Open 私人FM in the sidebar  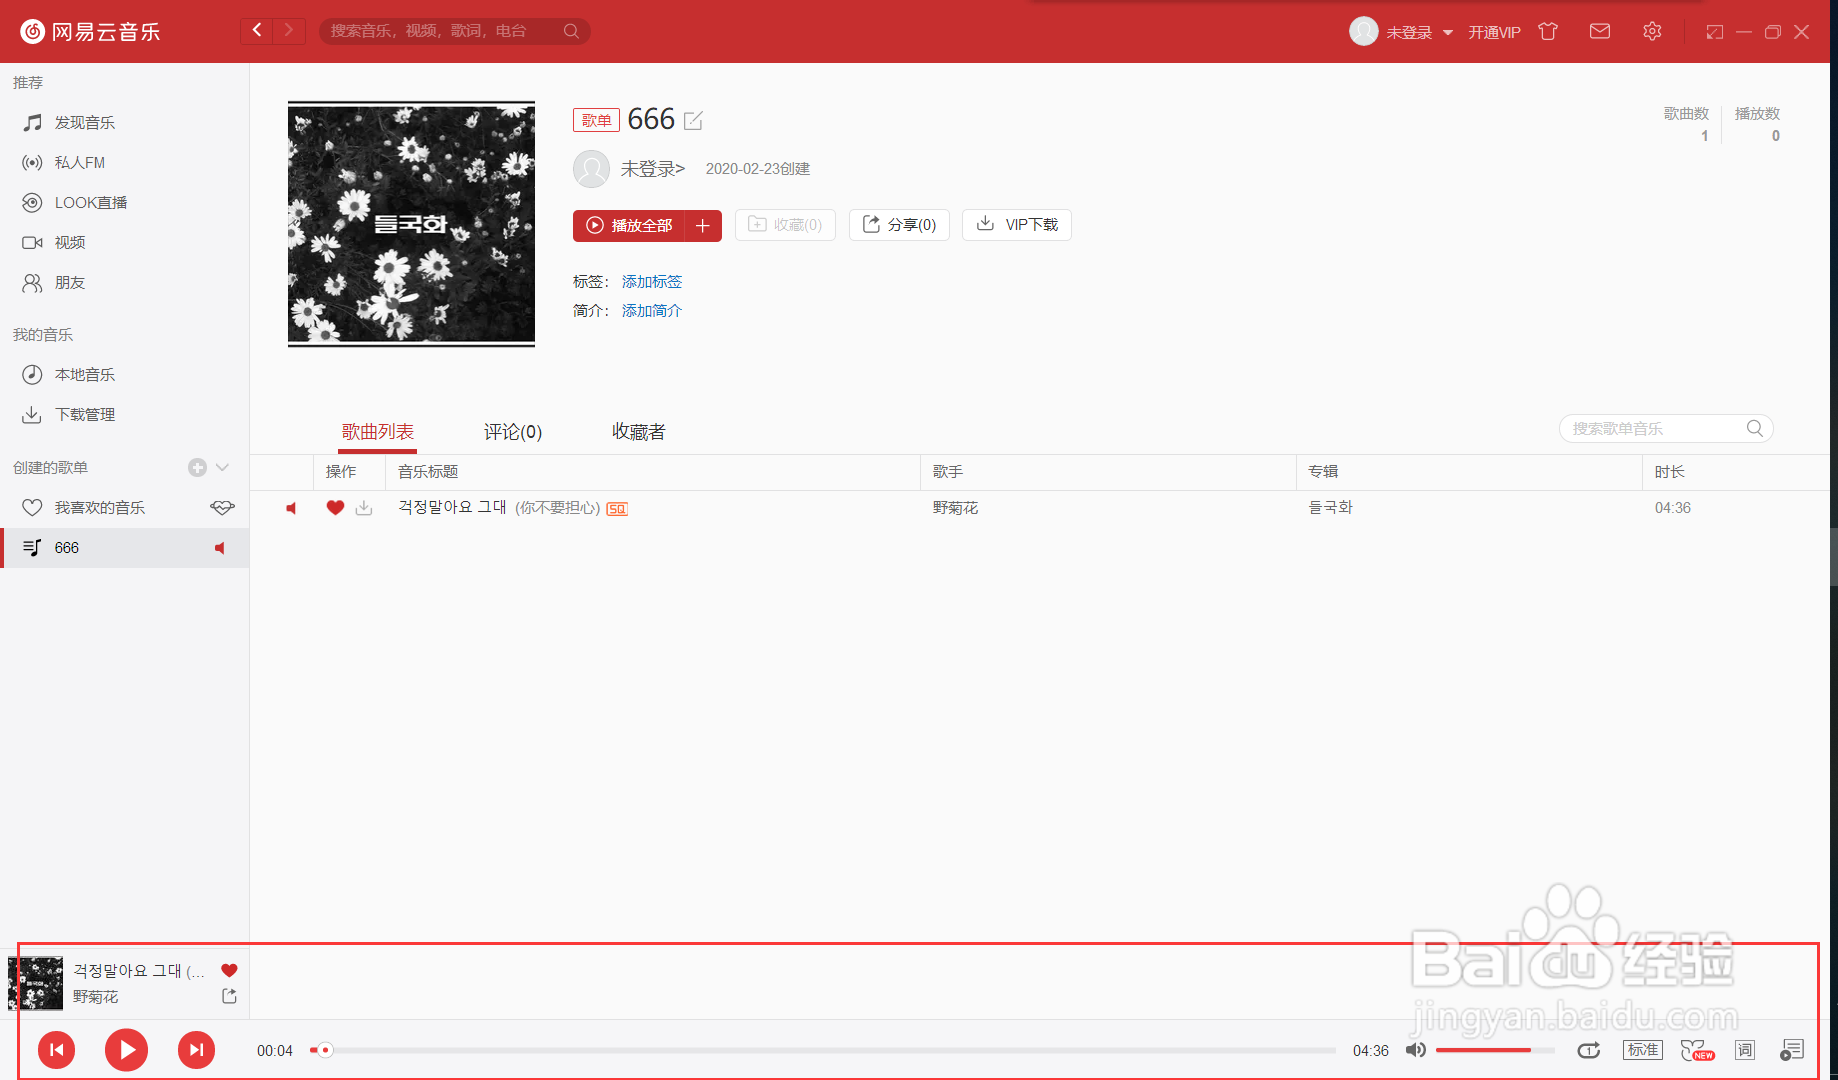(x=124, y=163)
